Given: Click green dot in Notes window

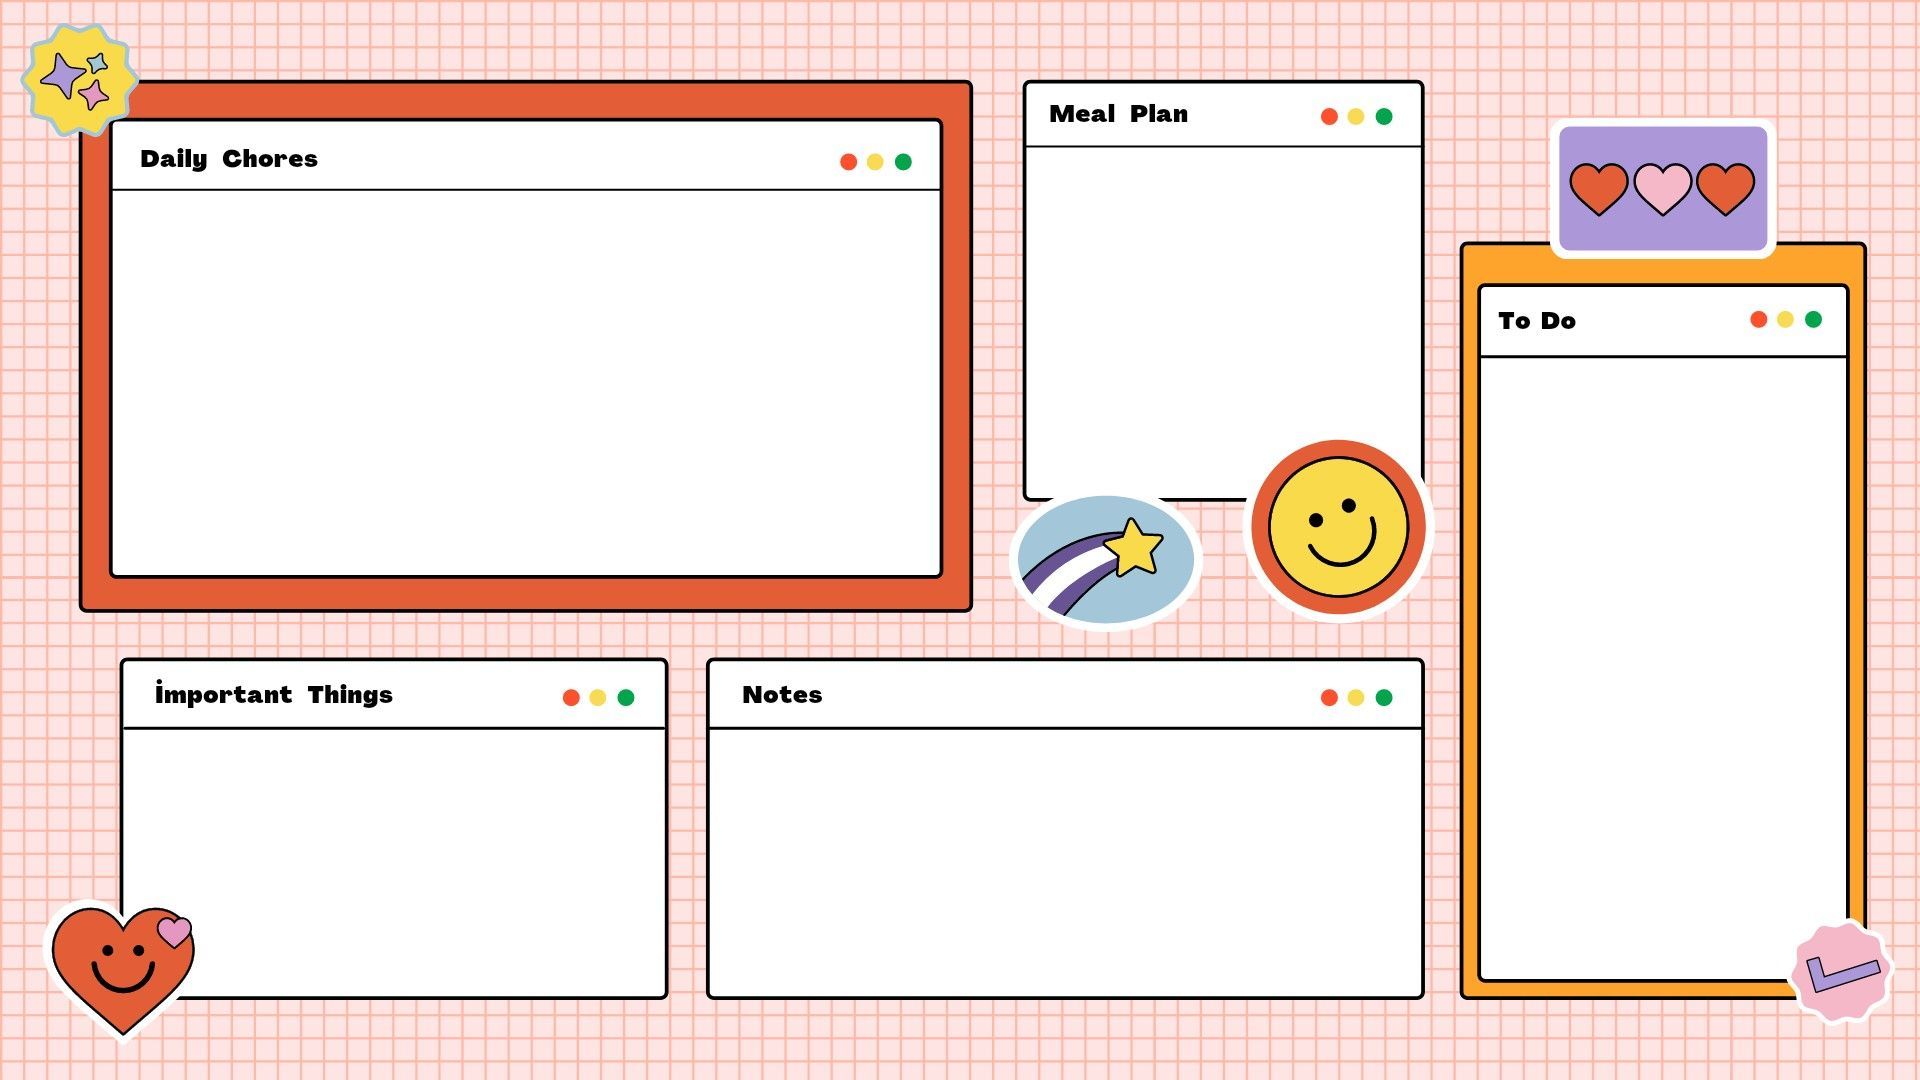Looking at the screenshot, I should point(1384,698).
